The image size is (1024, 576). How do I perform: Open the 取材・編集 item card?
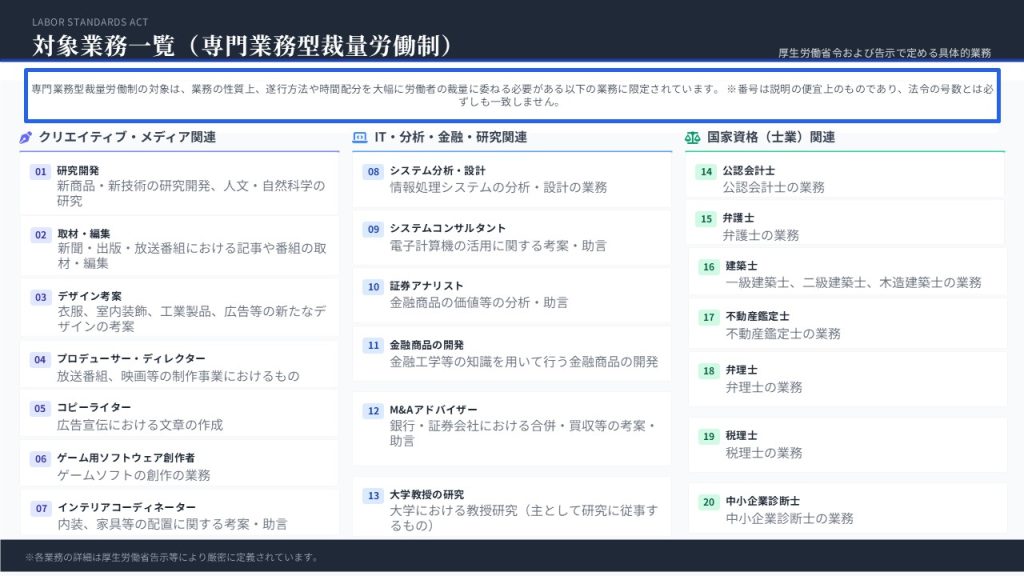point(180,249)
